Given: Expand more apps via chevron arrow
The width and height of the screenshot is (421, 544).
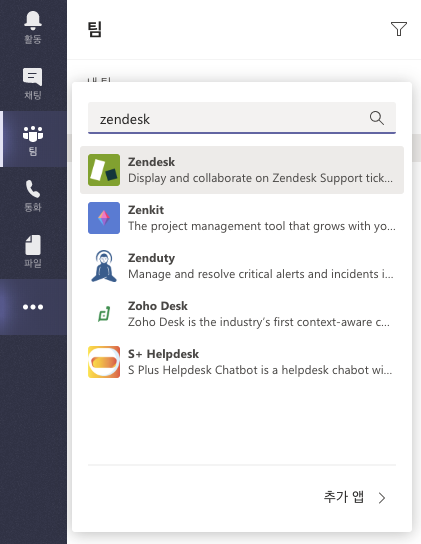Looking at the screenshot, I should (382, 498).
